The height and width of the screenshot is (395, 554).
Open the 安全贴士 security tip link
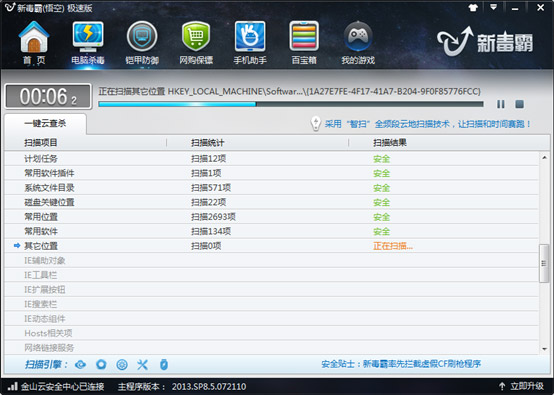coord(401,364)
